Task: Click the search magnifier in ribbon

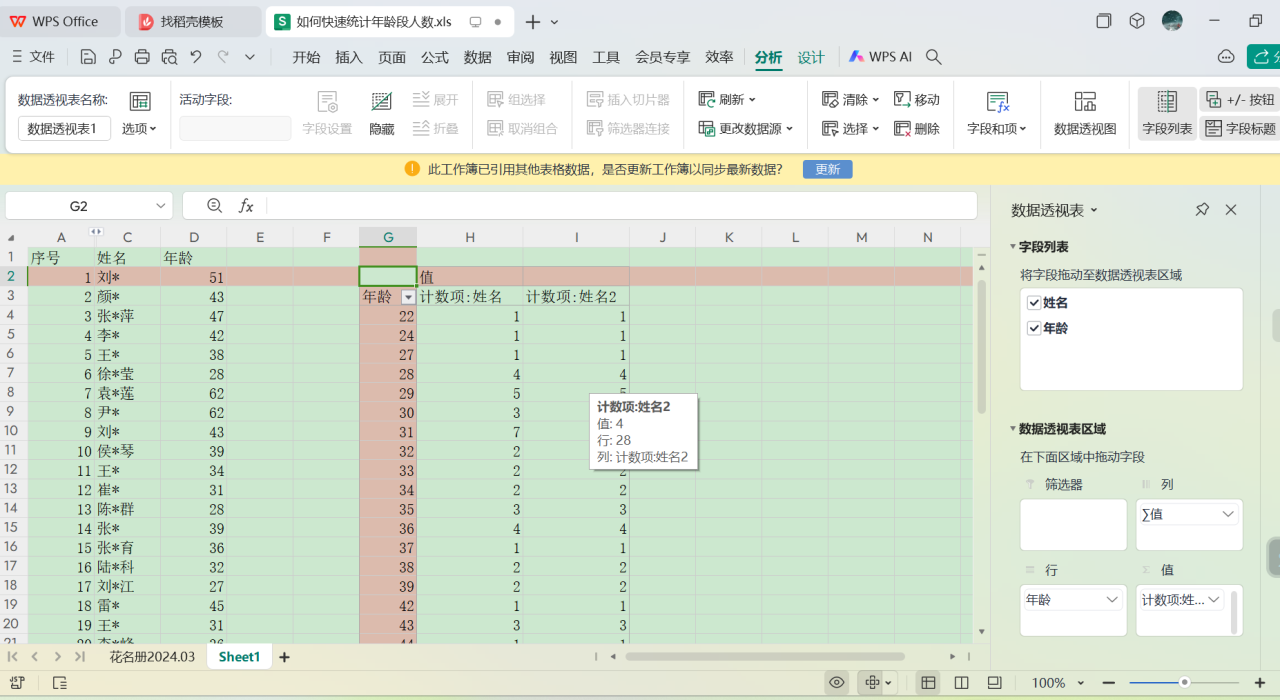Action: pos(934,57)
